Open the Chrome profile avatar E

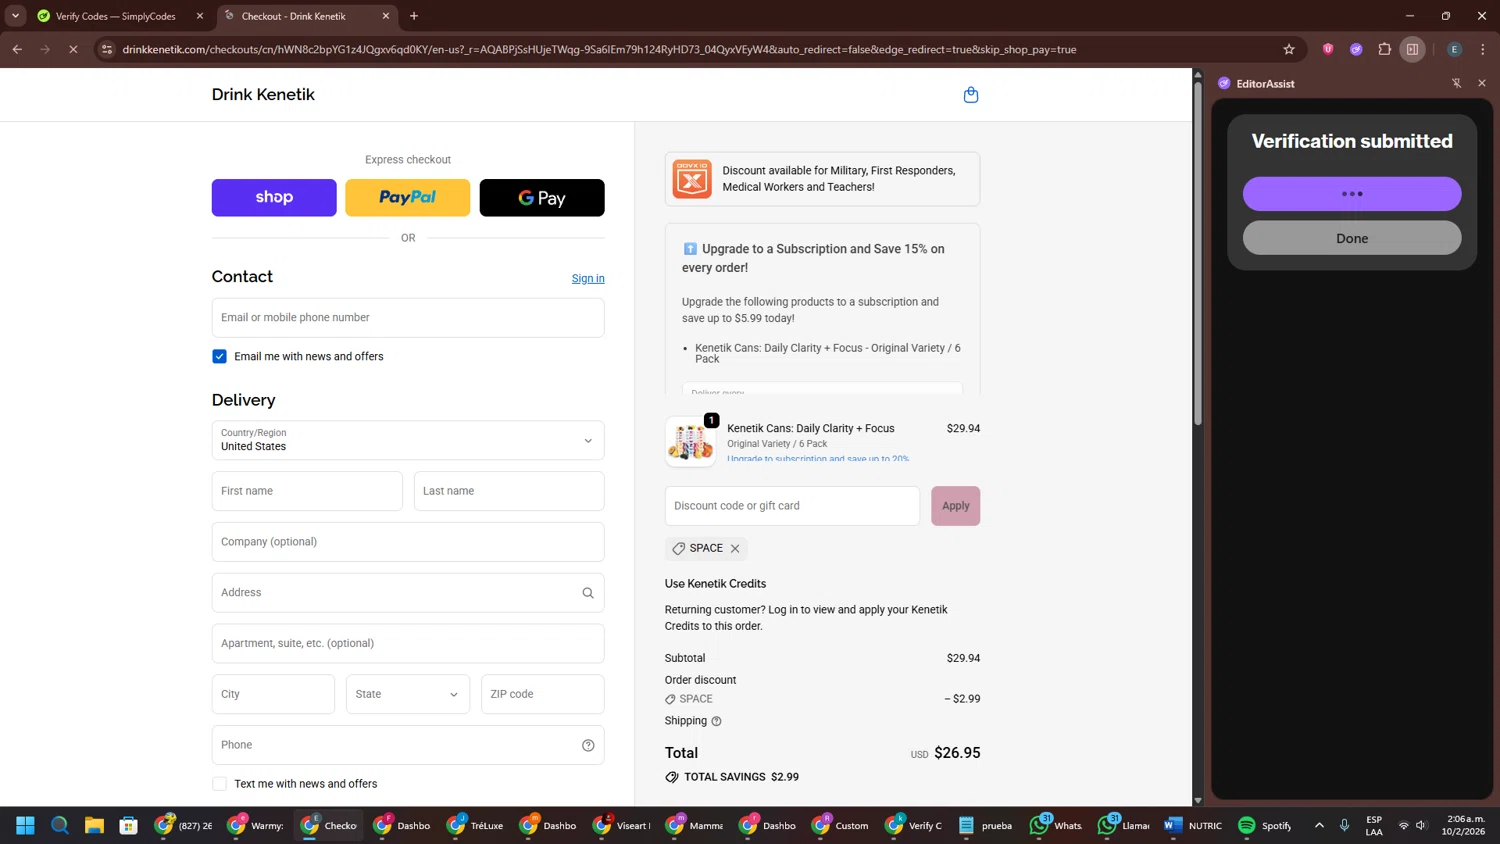tap(1454, 49)
